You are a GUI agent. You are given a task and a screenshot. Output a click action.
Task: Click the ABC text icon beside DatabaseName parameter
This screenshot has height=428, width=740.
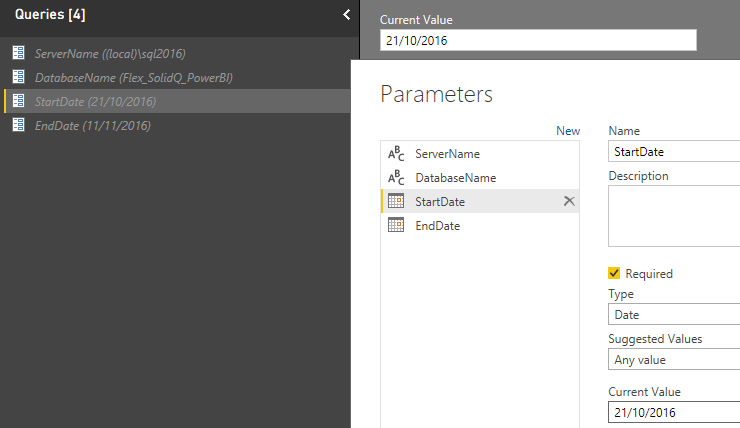click(396, 178)
